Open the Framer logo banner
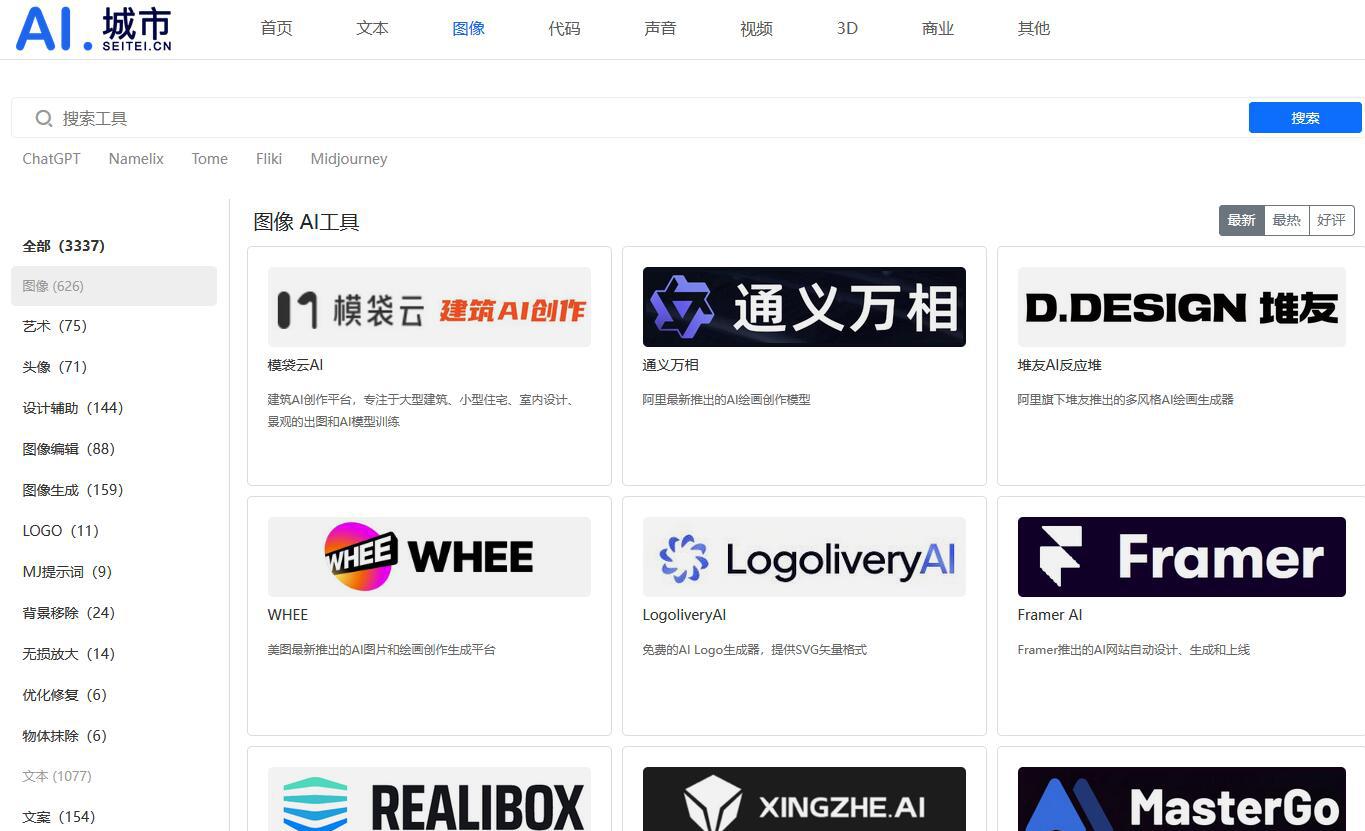Image resolution: width=1365 pixels, height=831 pixels. (x=1181, y=557)
